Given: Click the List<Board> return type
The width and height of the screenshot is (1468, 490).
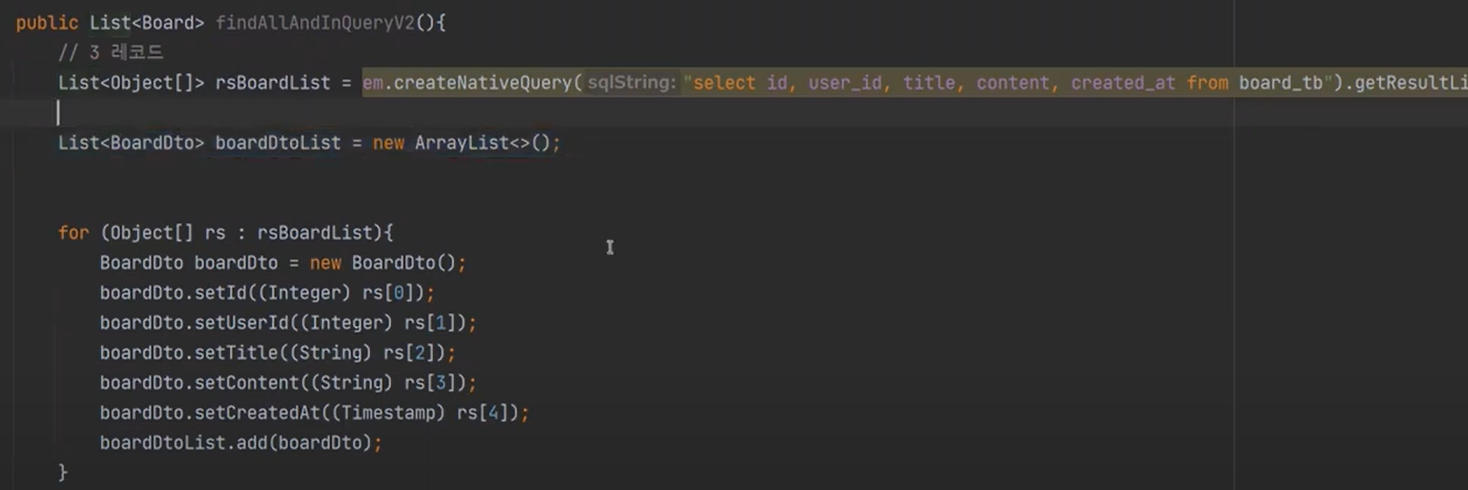Looking at the screenshot, I should [x=147, y=23].
